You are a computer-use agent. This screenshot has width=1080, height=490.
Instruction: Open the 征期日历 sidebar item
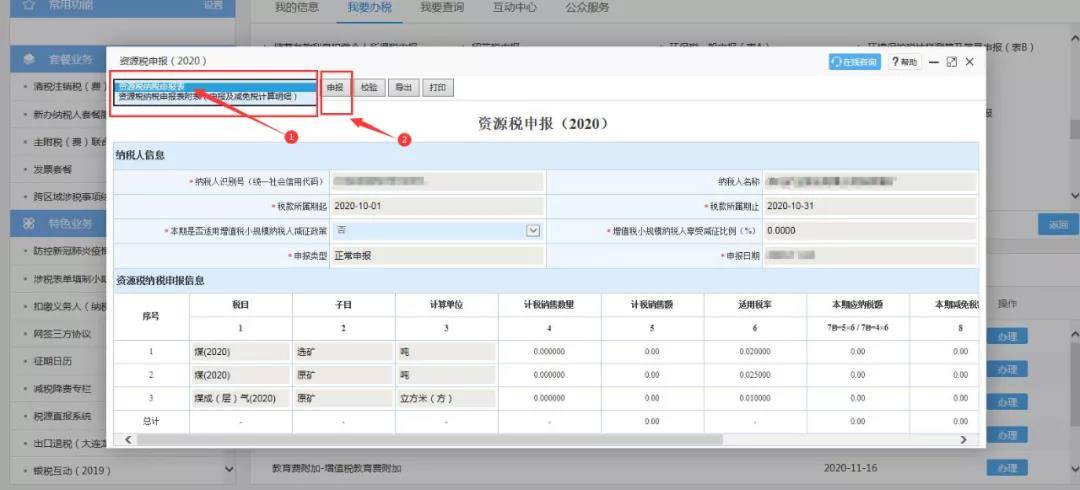53,361
